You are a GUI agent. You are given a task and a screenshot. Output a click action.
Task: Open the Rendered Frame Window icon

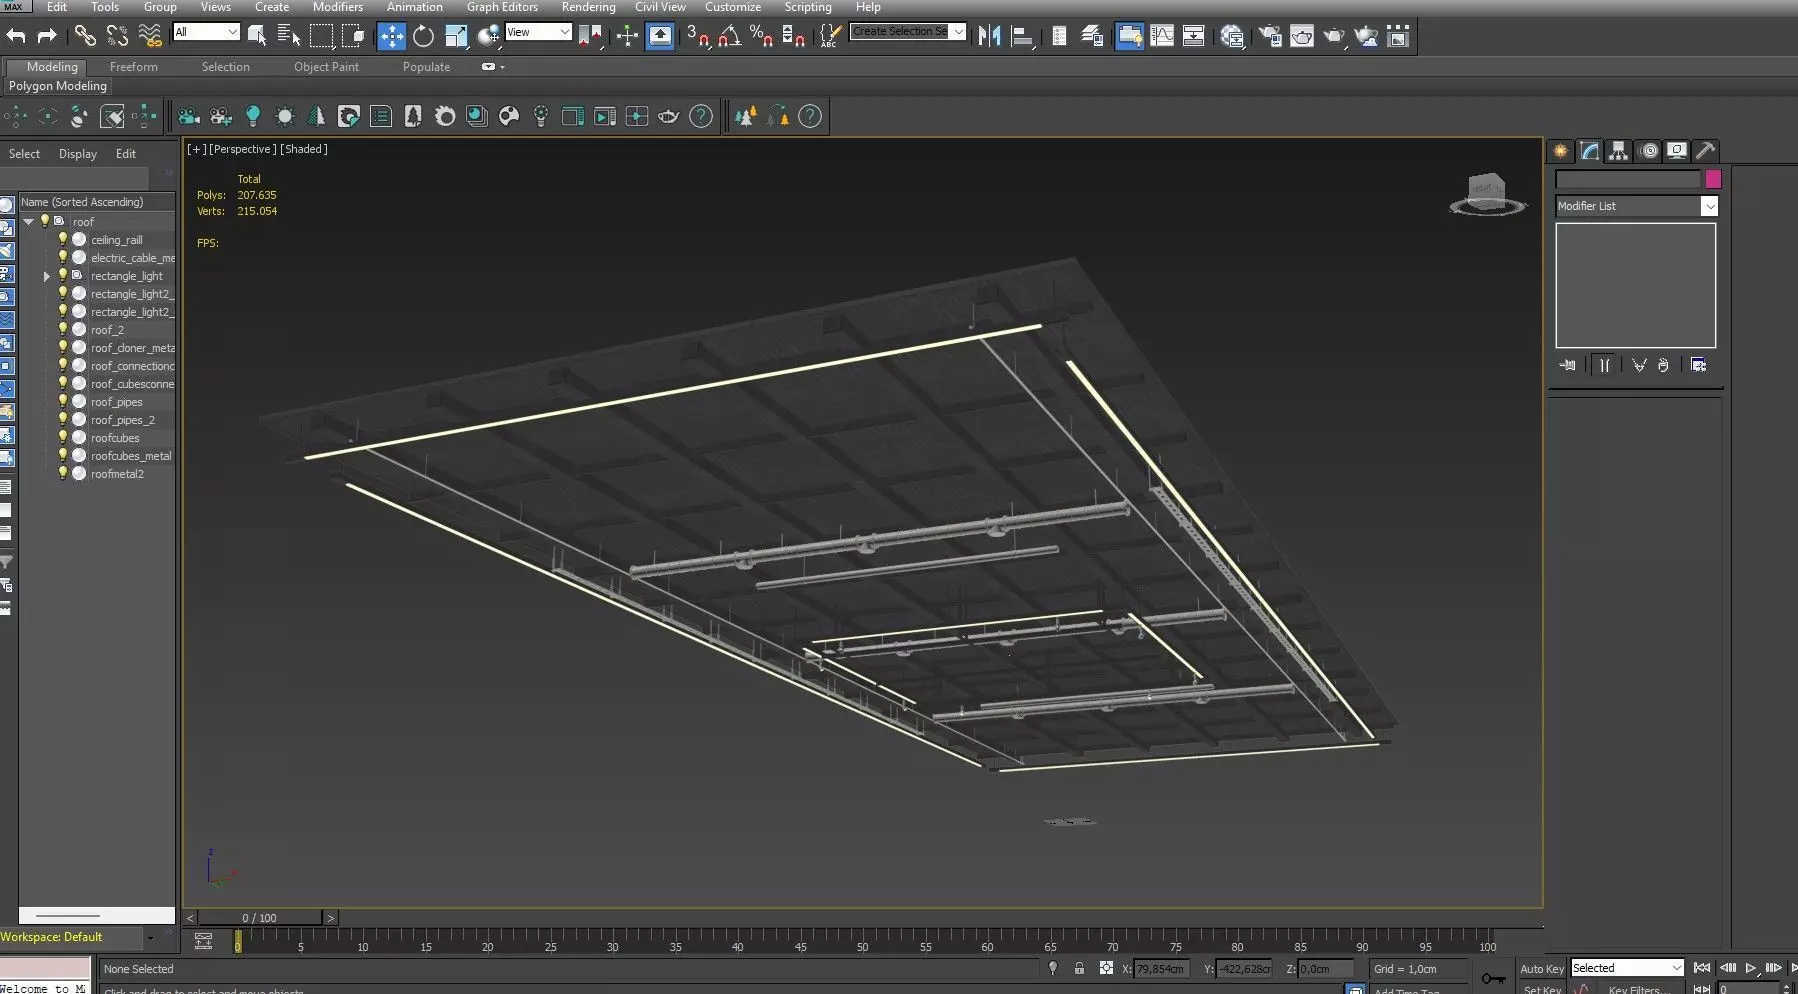click(1302, 36)
